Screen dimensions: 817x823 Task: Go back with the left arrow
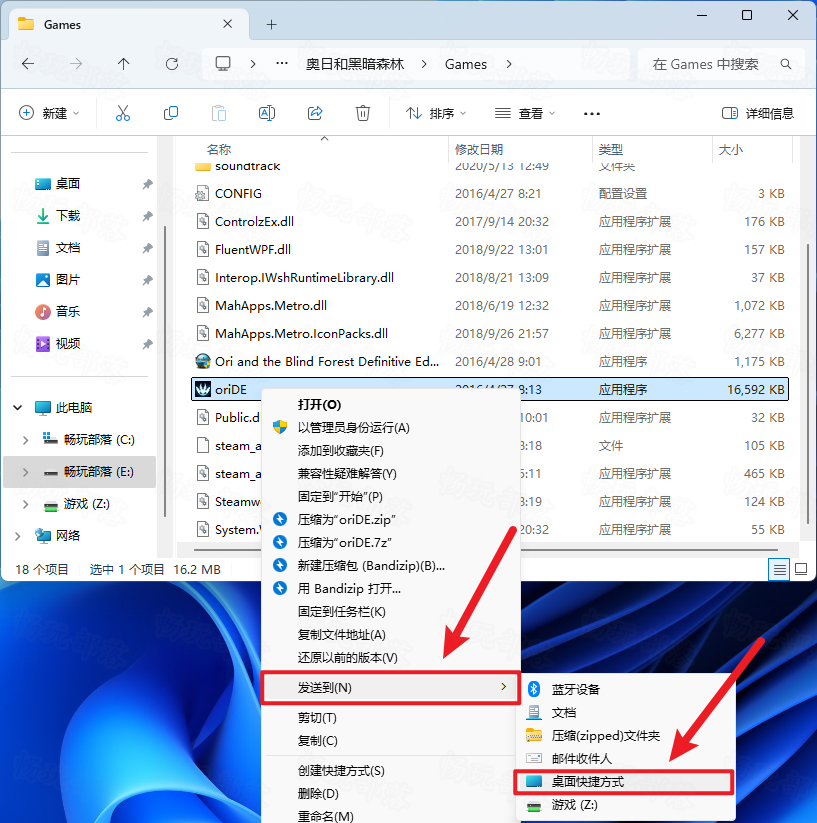[x=28, y=64]
